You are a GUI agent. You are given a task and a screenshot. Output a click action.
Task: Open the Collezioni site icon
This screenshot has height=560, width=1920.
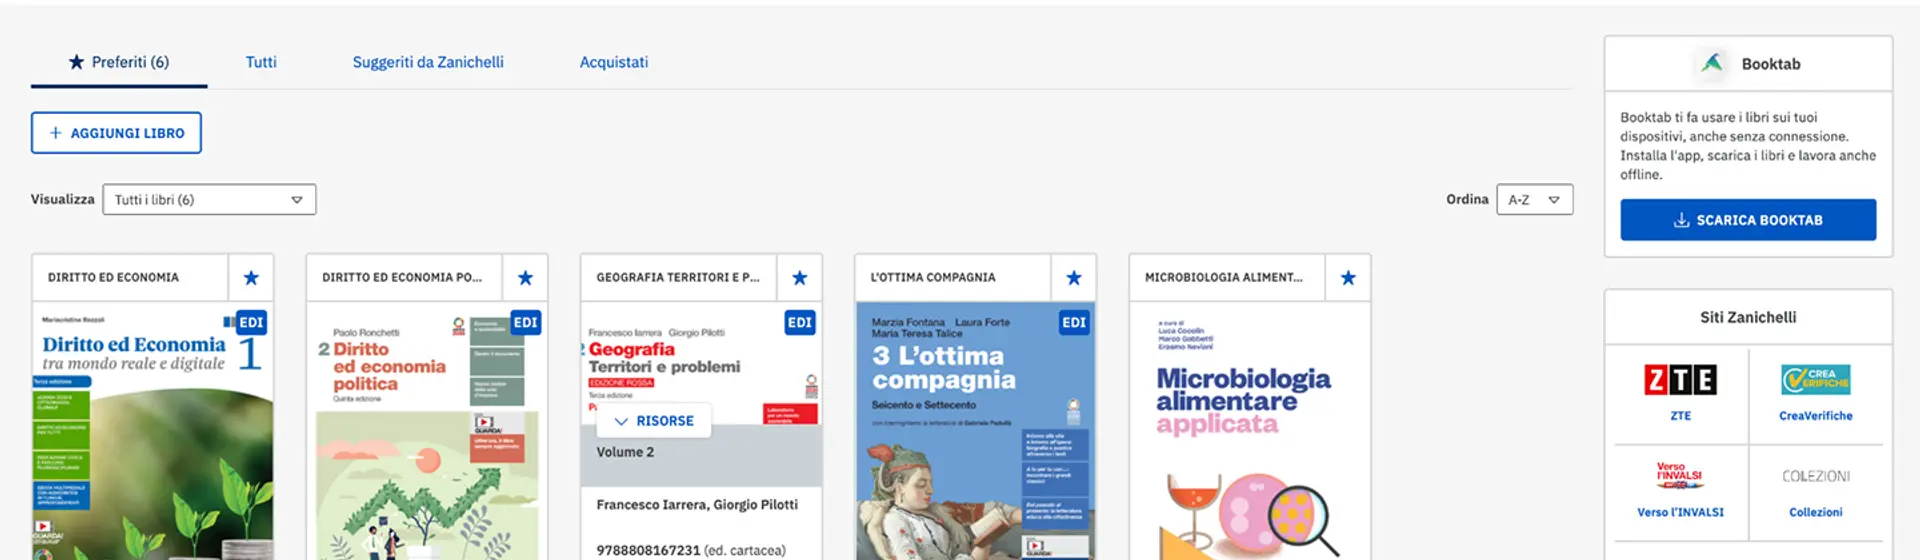coord(1816,476)
